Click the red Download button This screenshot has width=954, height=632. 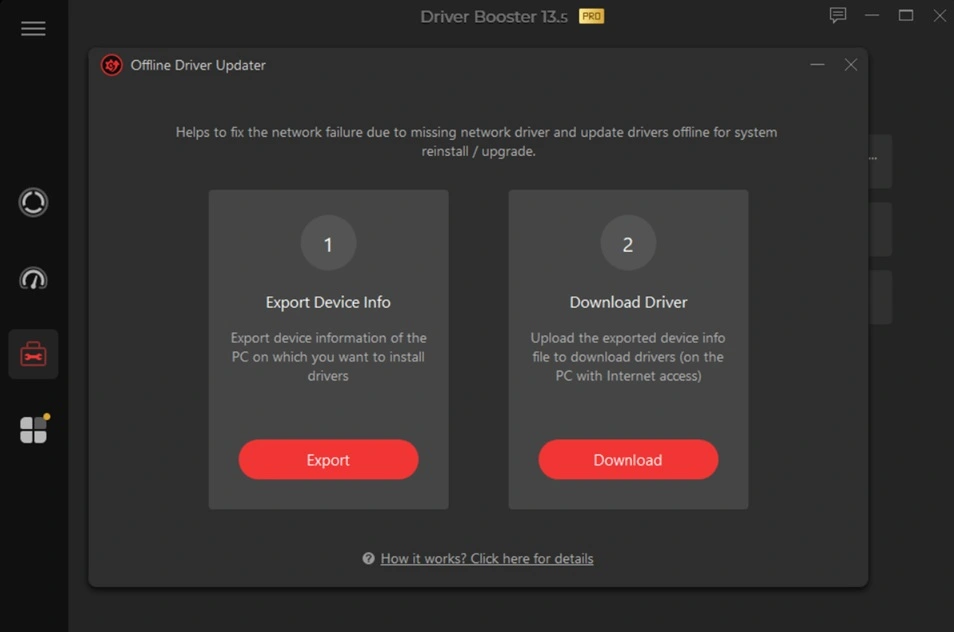click(628, 459)
